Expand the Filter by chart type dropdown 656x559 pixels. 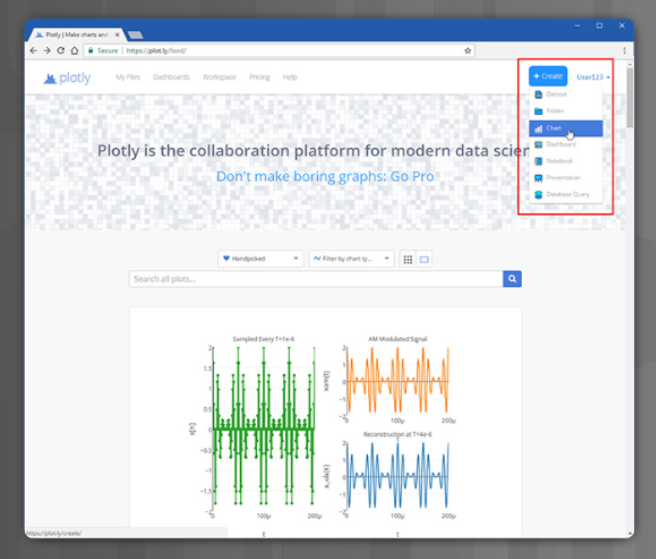(x=351, y=259)
